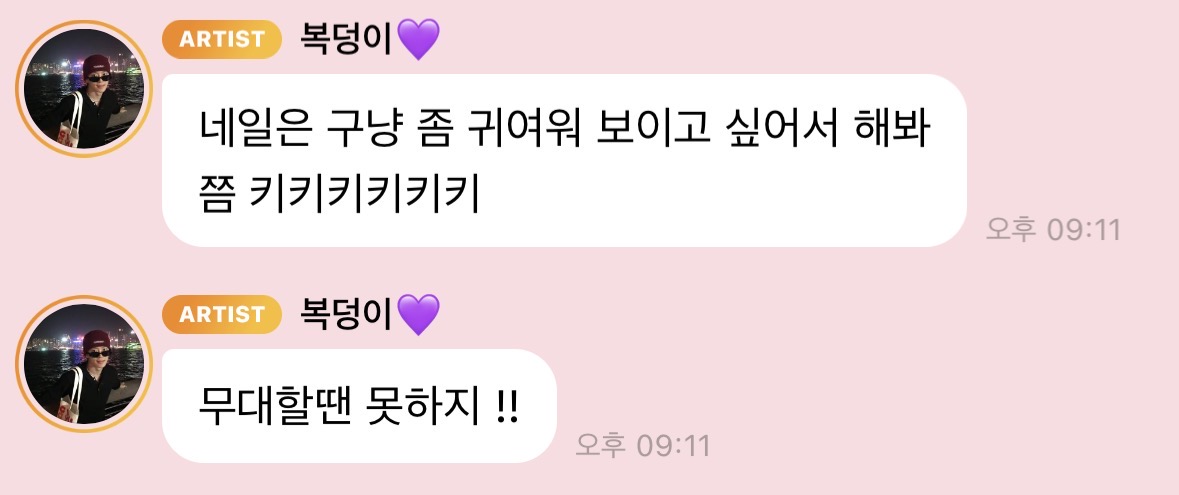1179x495 pixels.
Task: Tap the ARTIST badge above the 무대할땐 message
Action: [x=222, y=314]
